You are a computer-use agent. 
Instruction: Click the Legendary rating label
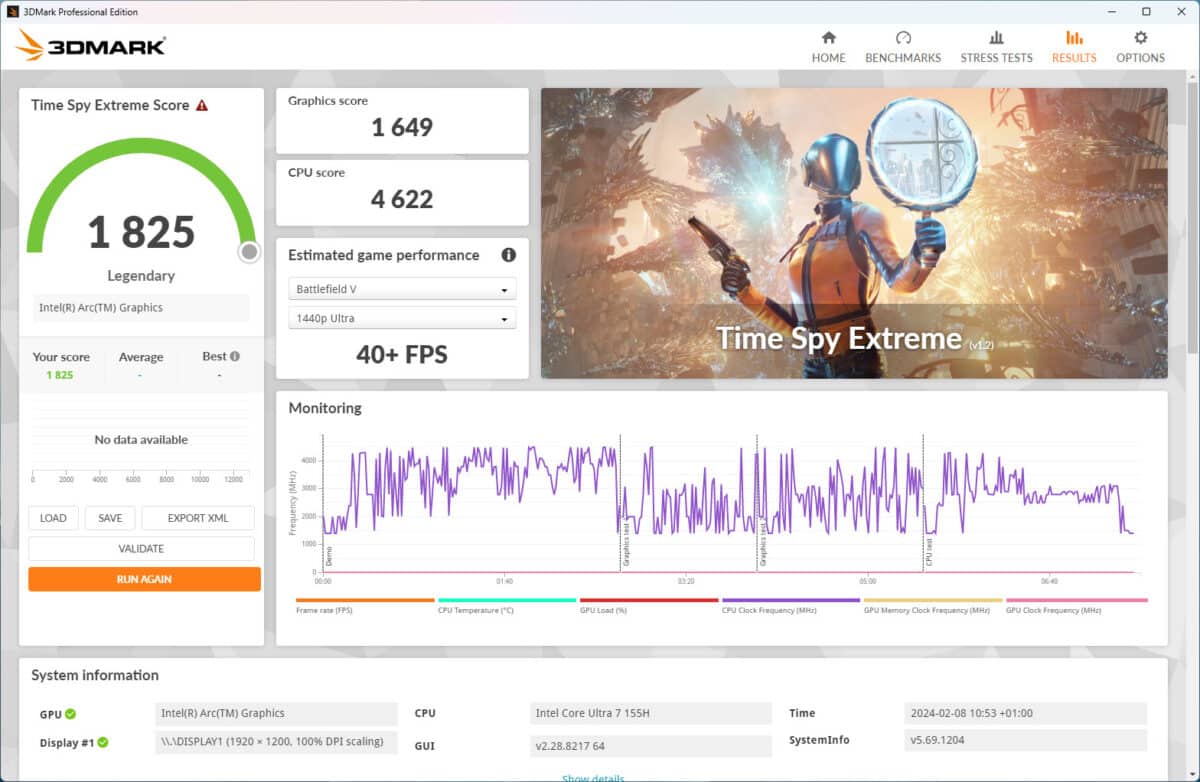[x=141, y=275]
